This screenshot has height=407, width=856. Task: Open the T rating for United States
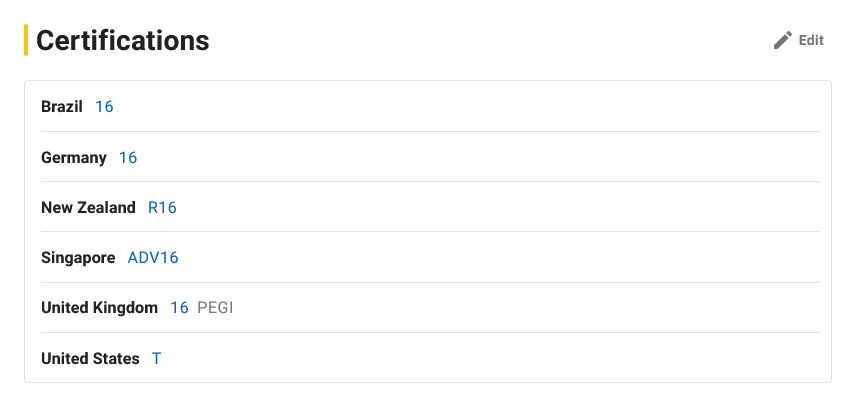pos(157,358)
